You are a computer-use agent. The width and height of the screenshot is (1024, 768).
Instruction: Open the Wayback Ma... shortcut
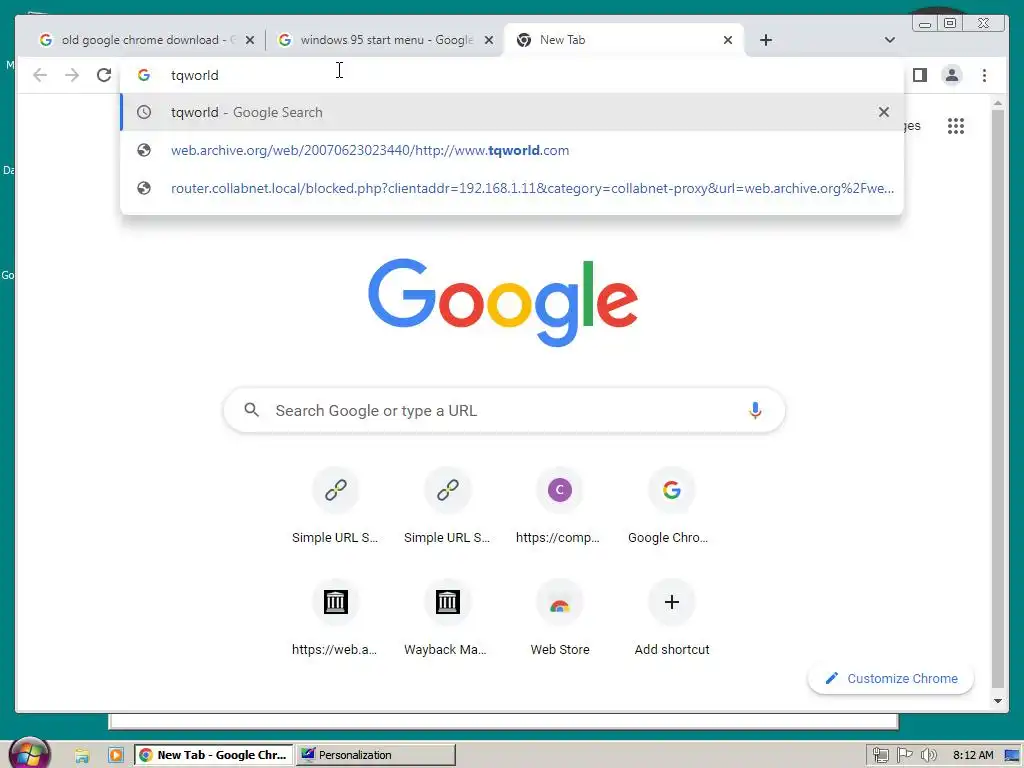tap(447, 618)
